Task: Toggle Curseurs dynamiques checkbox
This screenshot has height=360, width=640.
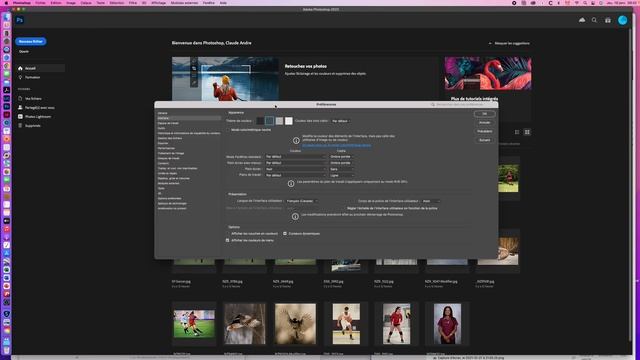Action: 285,233
